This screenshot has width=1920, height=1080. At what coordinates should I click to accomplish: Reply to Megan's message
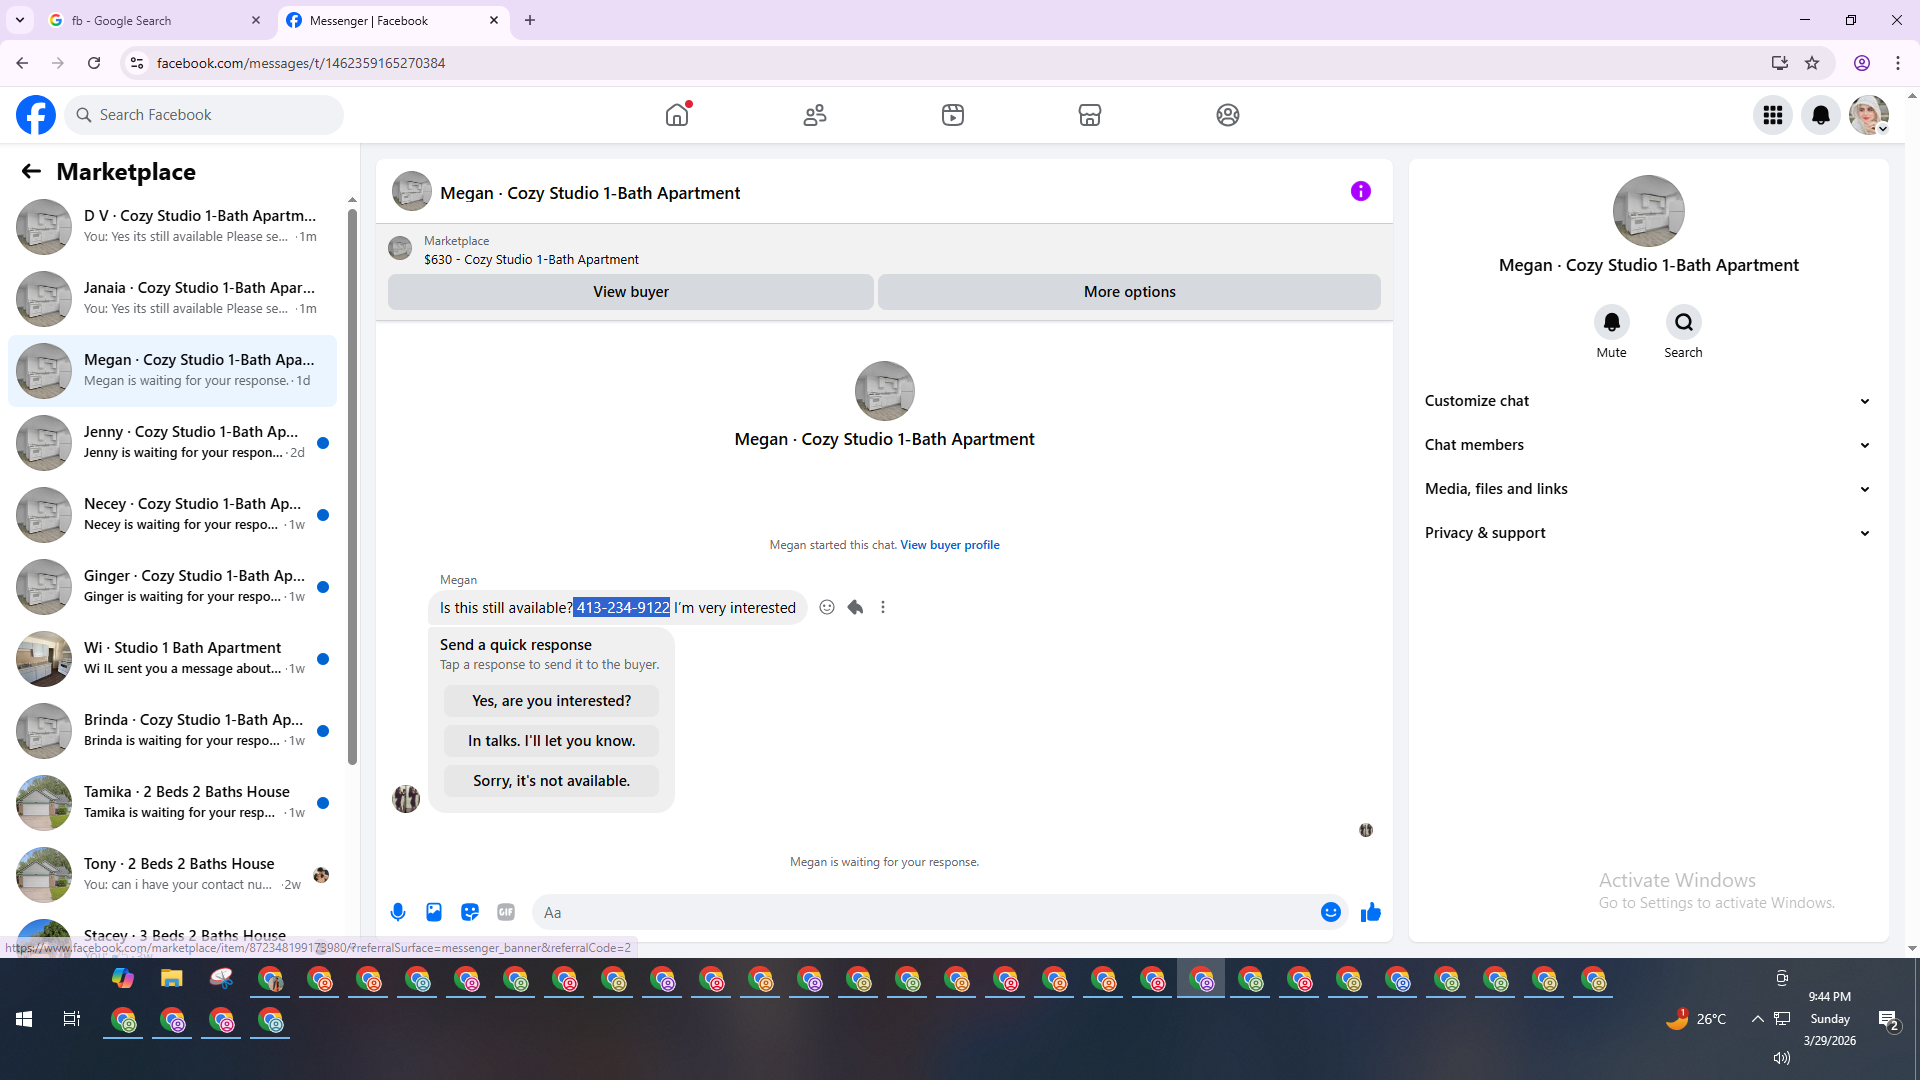pos(855,607)
